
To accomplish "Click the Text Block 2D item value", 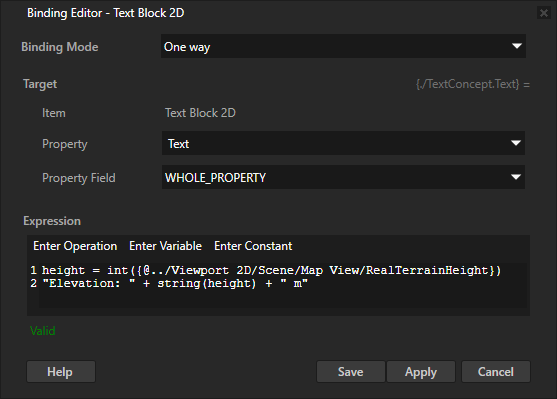I will 200,113.
